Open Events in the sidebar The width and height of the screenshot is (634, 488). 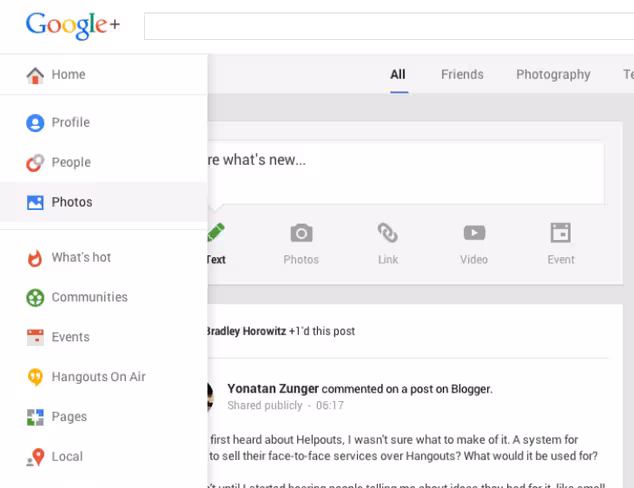click(x=104, y=337)
